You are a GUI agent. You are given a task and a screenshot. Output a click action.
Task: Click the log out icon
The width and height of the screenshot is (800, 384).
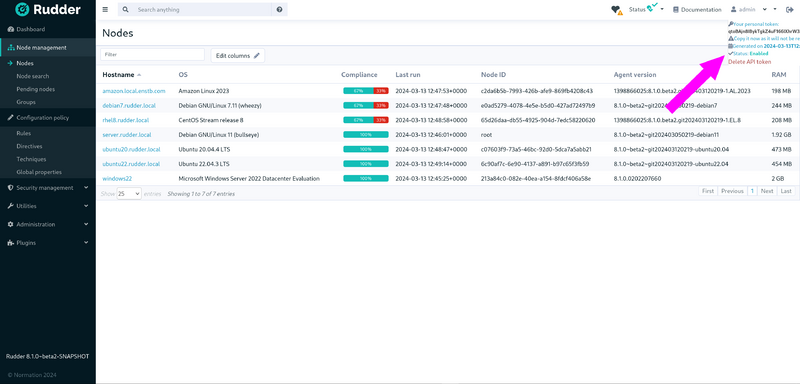[x=790, y=10]
